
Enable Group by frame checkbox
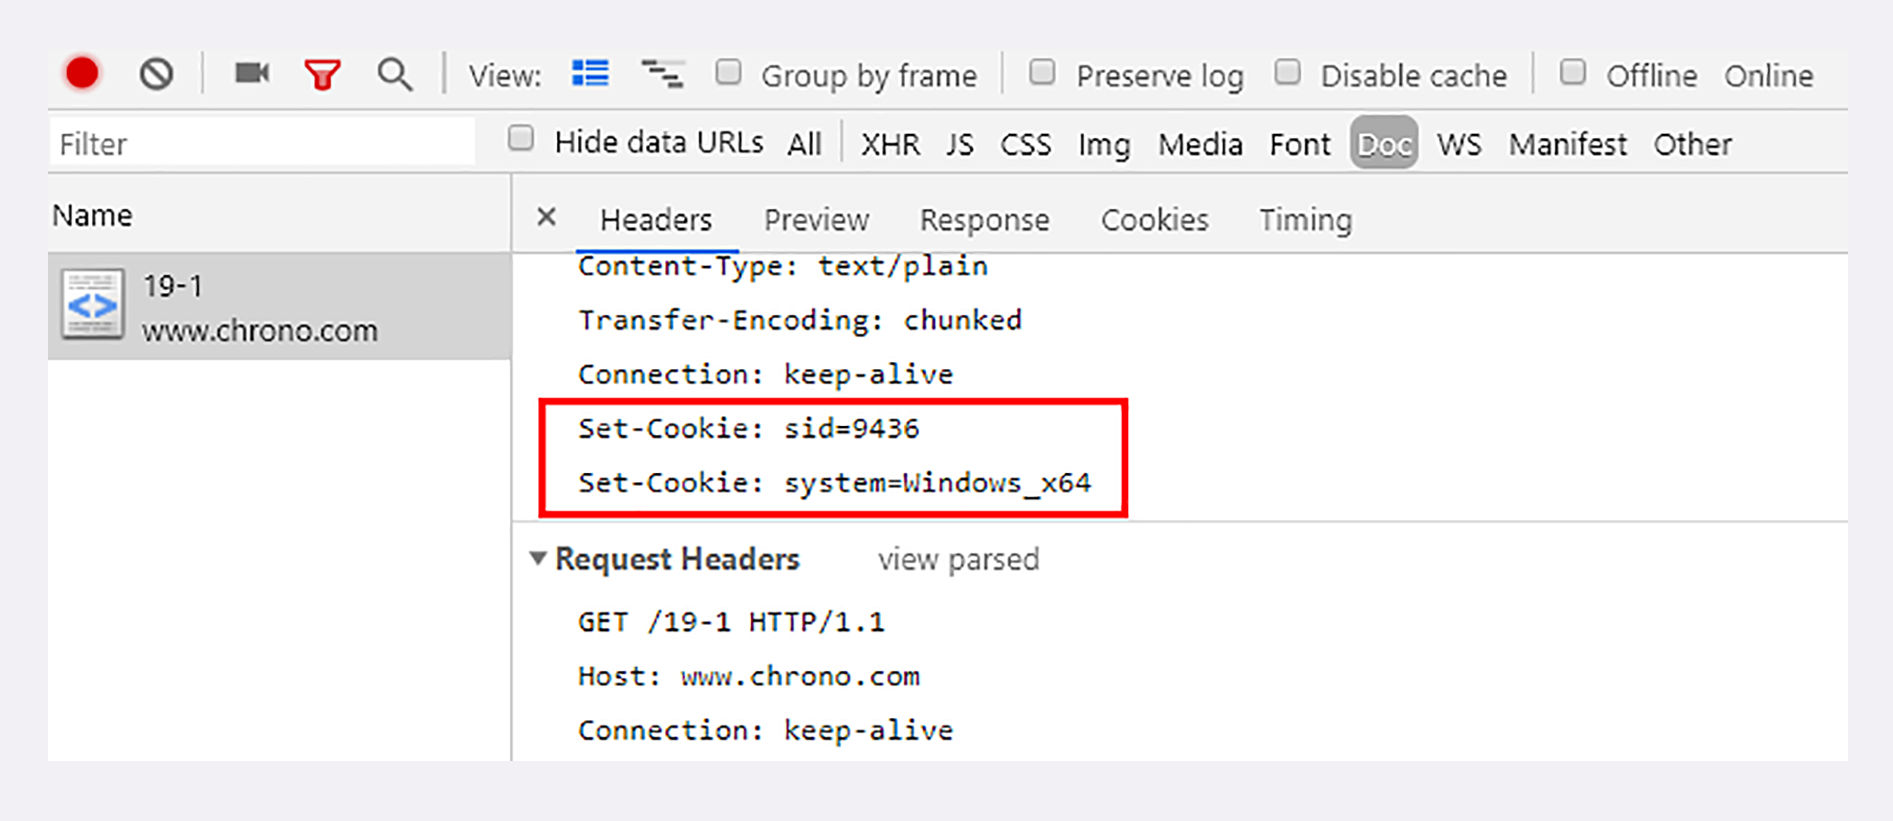pos(728,72)
